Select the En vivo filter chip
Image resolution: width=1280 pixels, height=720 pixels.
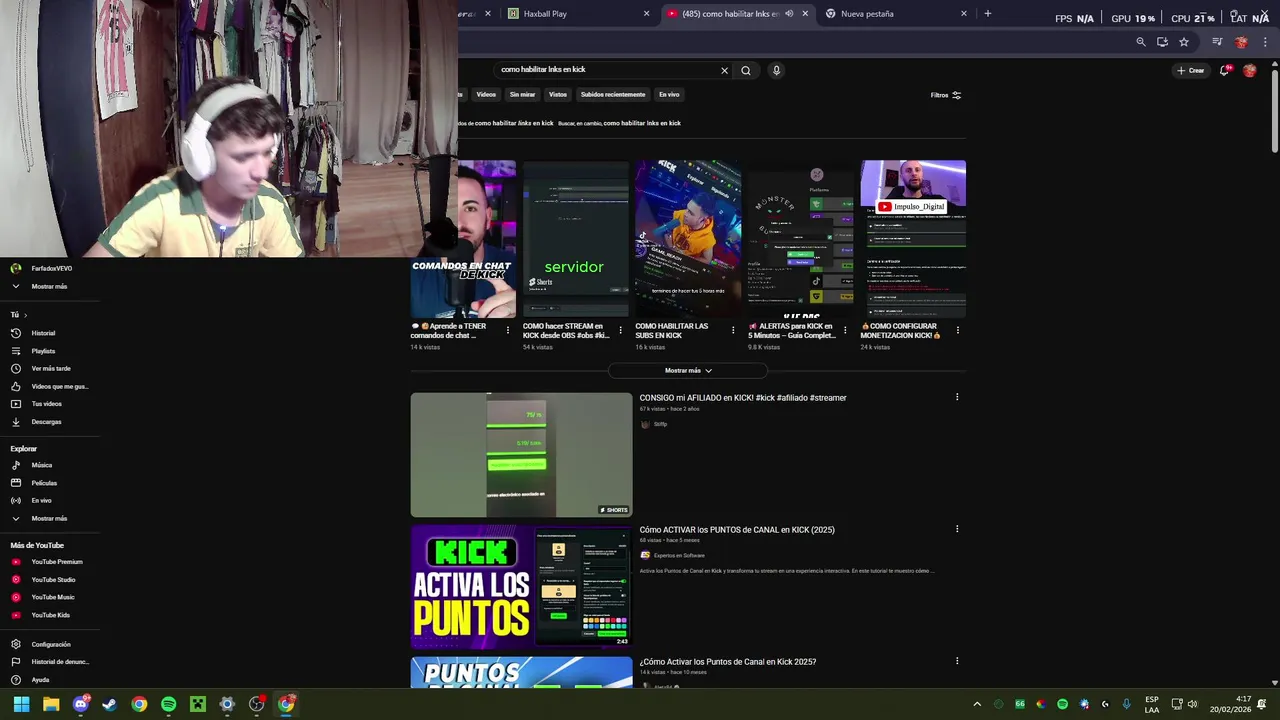tap(669, 95)
